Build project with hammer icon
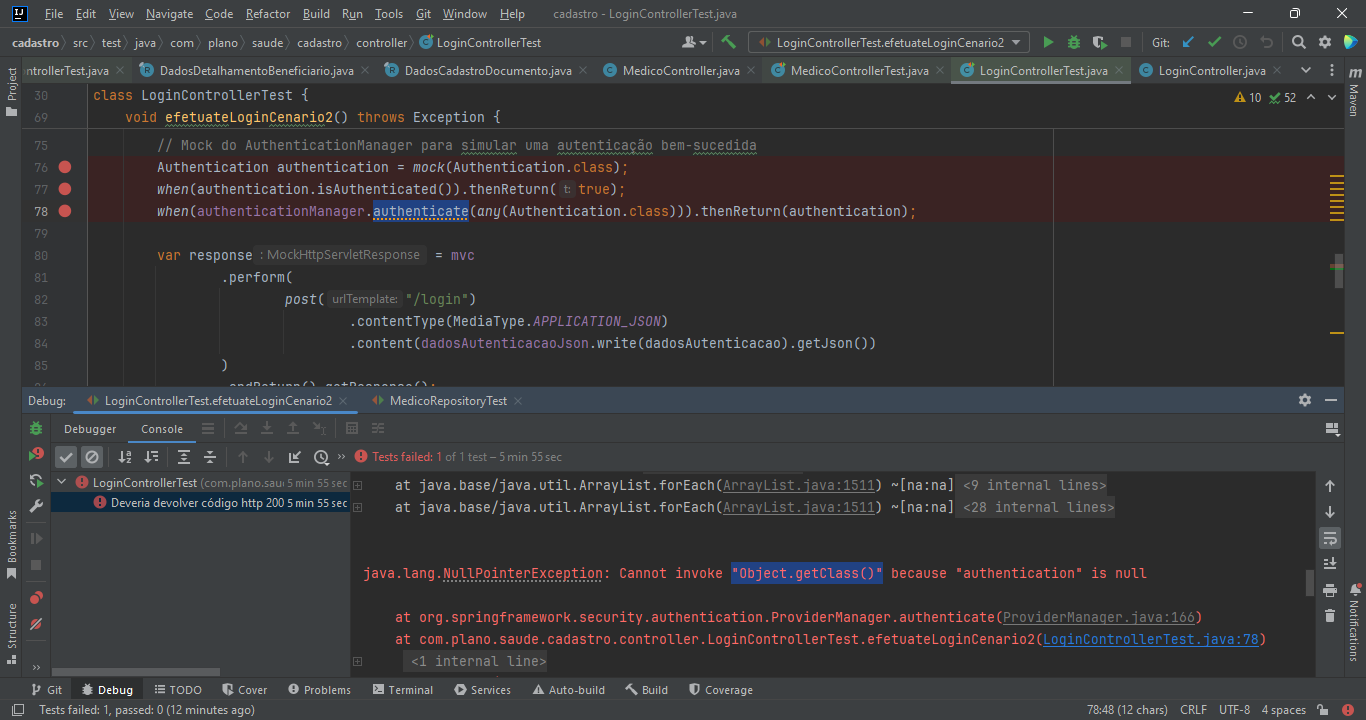The height and width of the screenshot is (720, 1366). [x=729, y=43]
